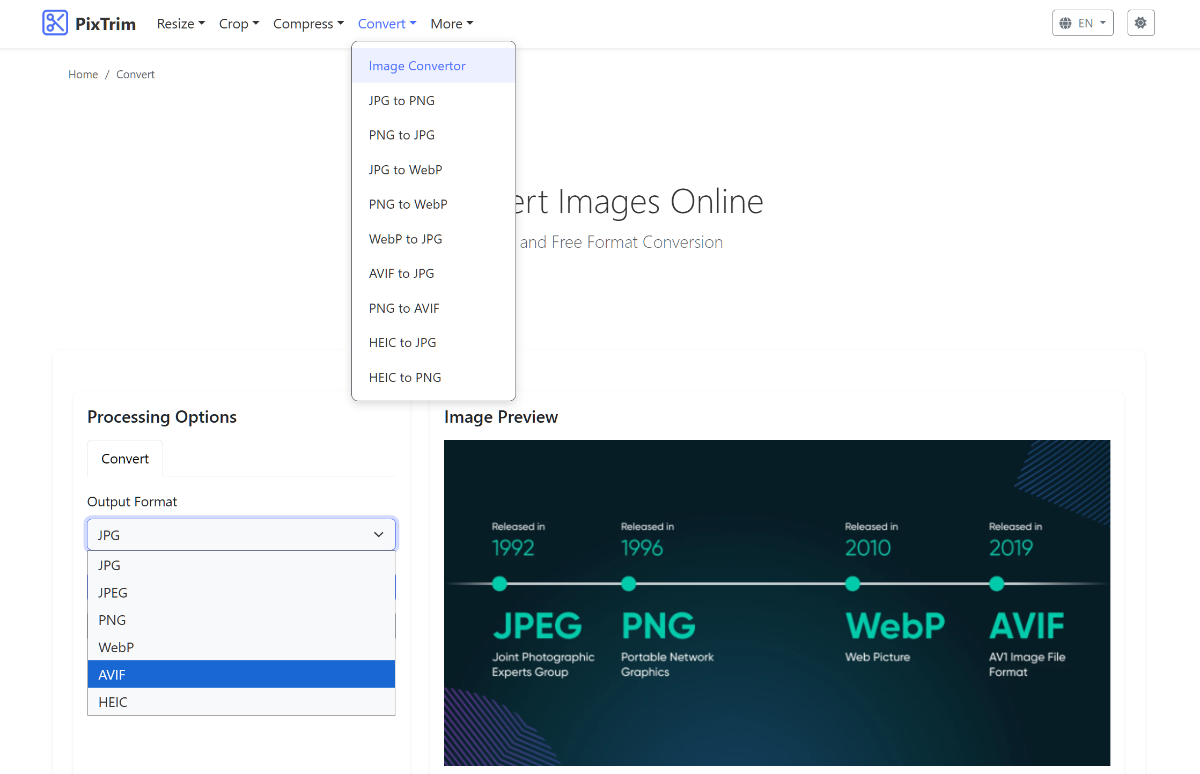Click the Output Format select box
The width and height of the screenshot is (1200, 774).
(241, 535)
